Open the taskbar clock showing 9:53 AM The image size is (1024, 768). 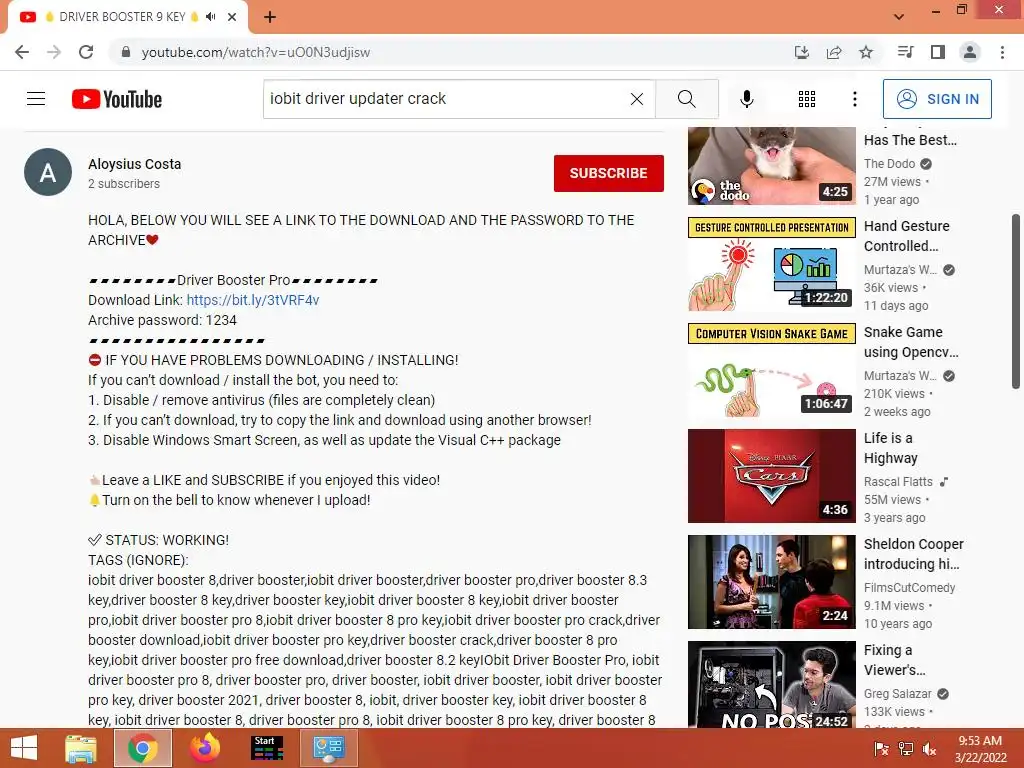pyautogui.click(x=980, y=749)
